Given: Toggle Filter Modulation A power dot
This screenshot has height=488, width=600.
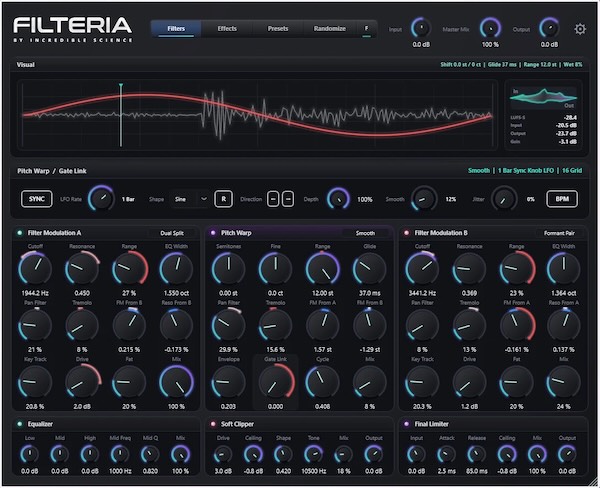Looking at the screenshot, I should coord(20,233).
